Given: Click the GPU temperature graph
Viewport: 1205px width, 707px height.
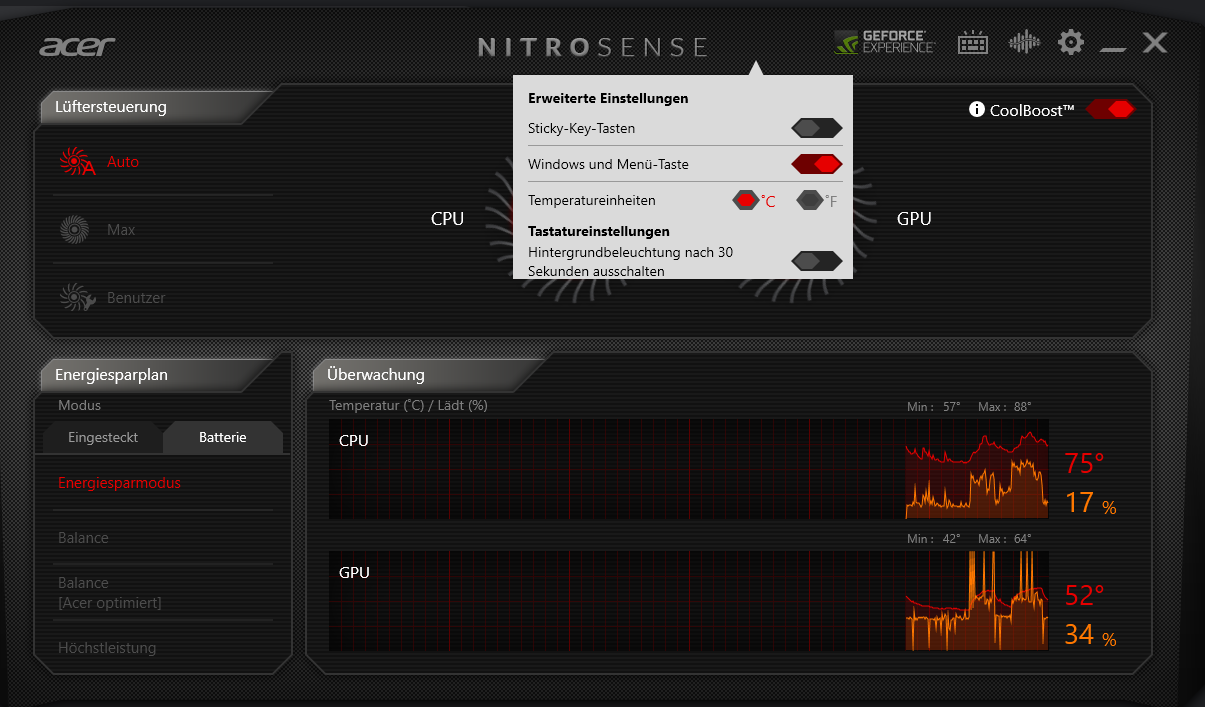Looking at the screenshot, I should (689, 601).
